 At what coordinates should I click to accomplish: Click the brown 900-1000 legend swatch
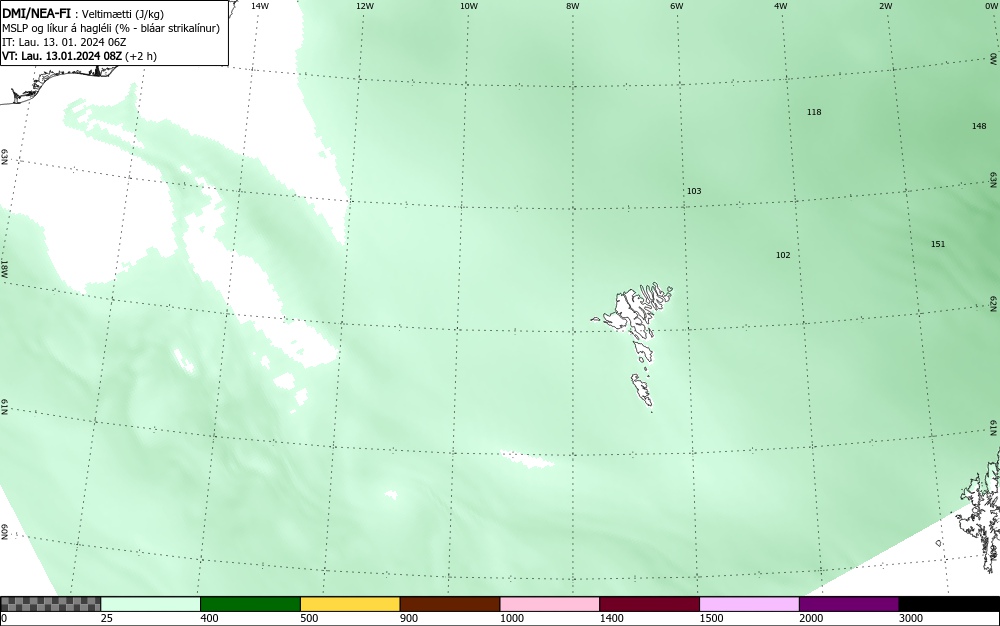pos(450,604)
